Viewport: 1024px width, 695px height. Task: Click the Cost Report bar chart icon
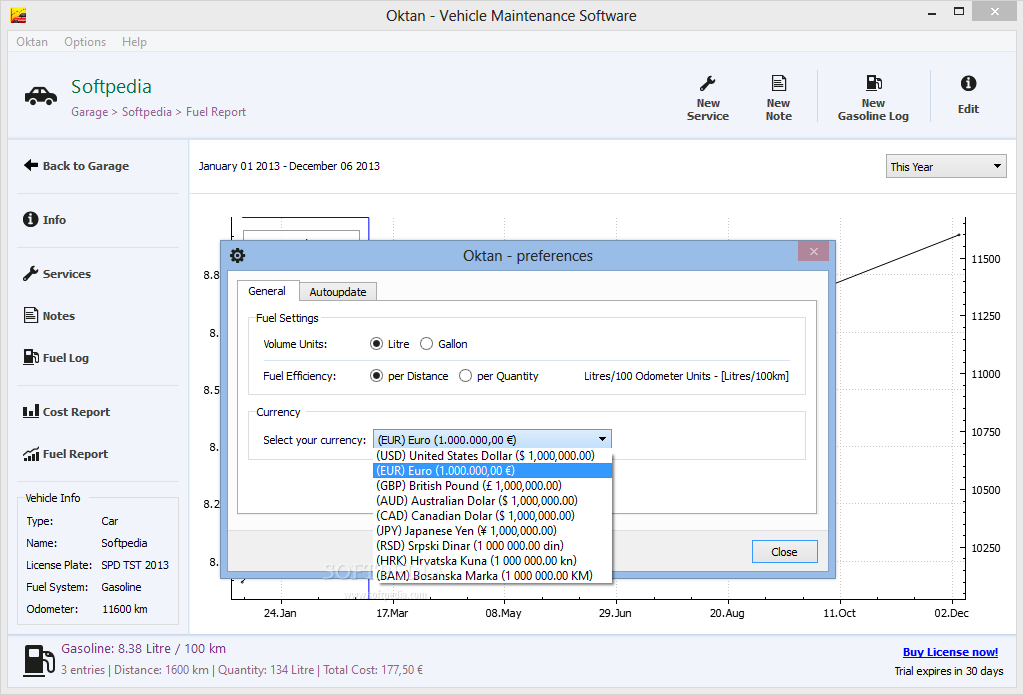(x=31, y=412)
